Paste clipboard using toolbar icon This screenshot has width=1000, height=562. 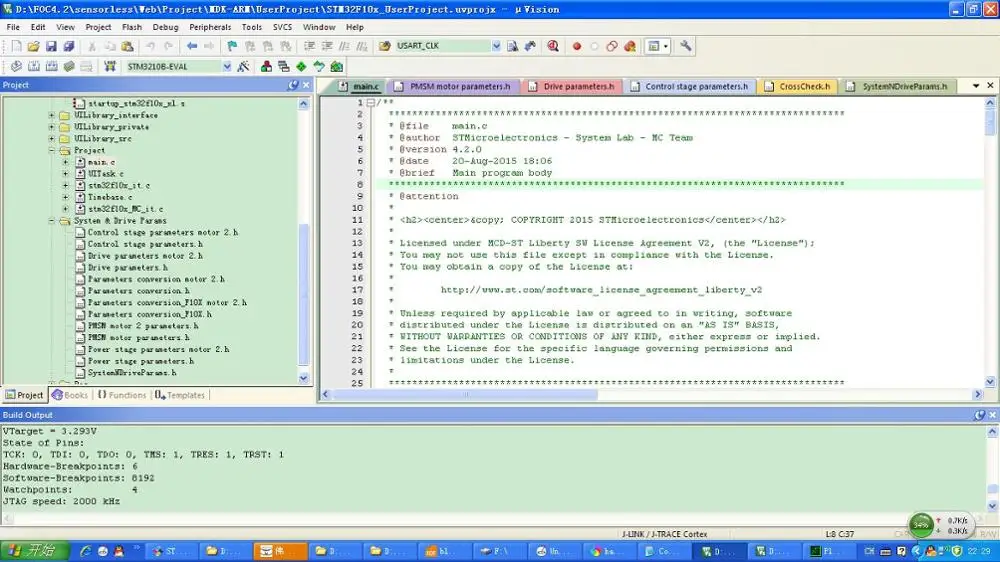[x=128, y=46]
